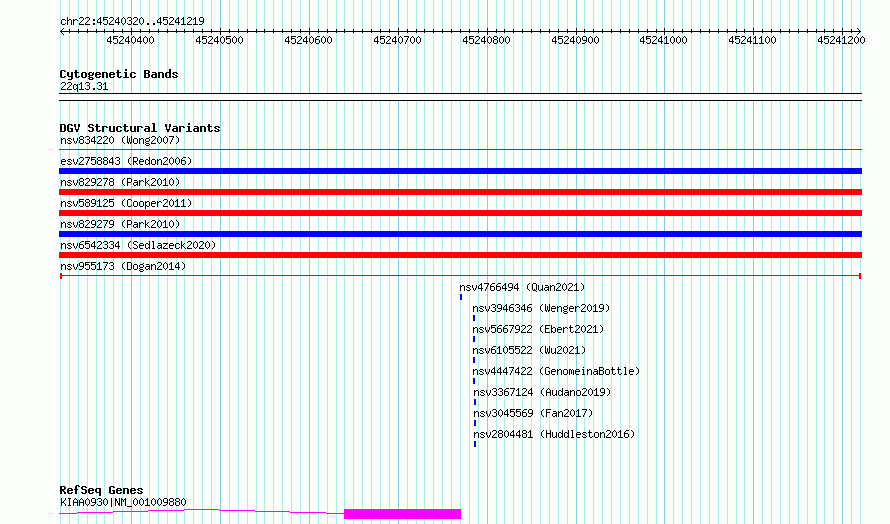Click the blue marker under nsv3367124
Image resolution: width=890 pixels, height=524 pixels.
(475, 402)
